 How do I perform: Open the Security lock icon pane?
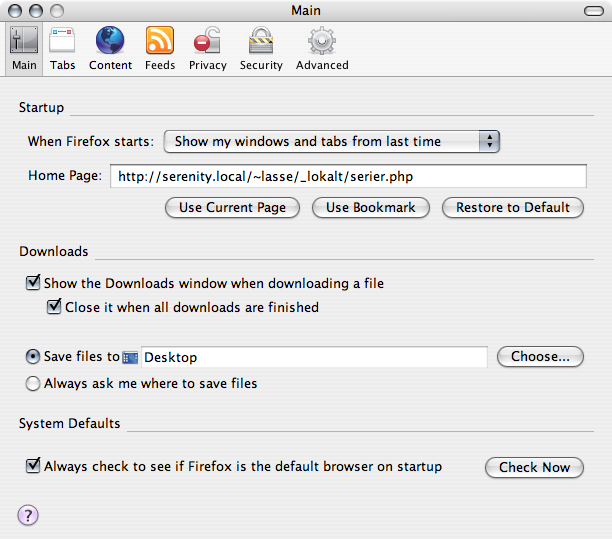coord(261,48)
